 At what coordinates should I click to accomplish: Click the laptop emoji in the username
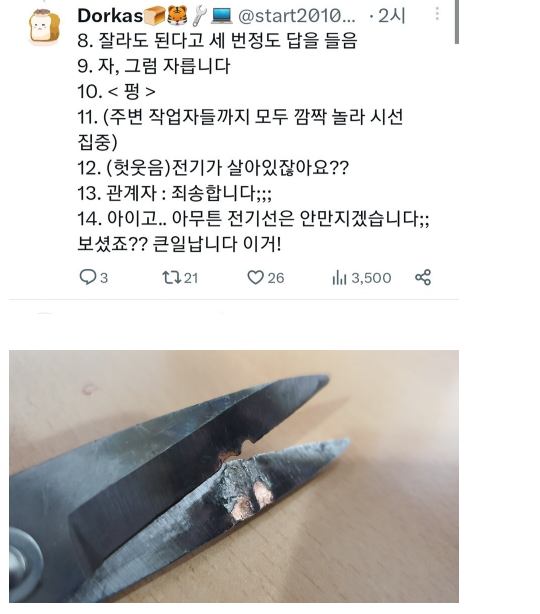click(x=222, y=16)
